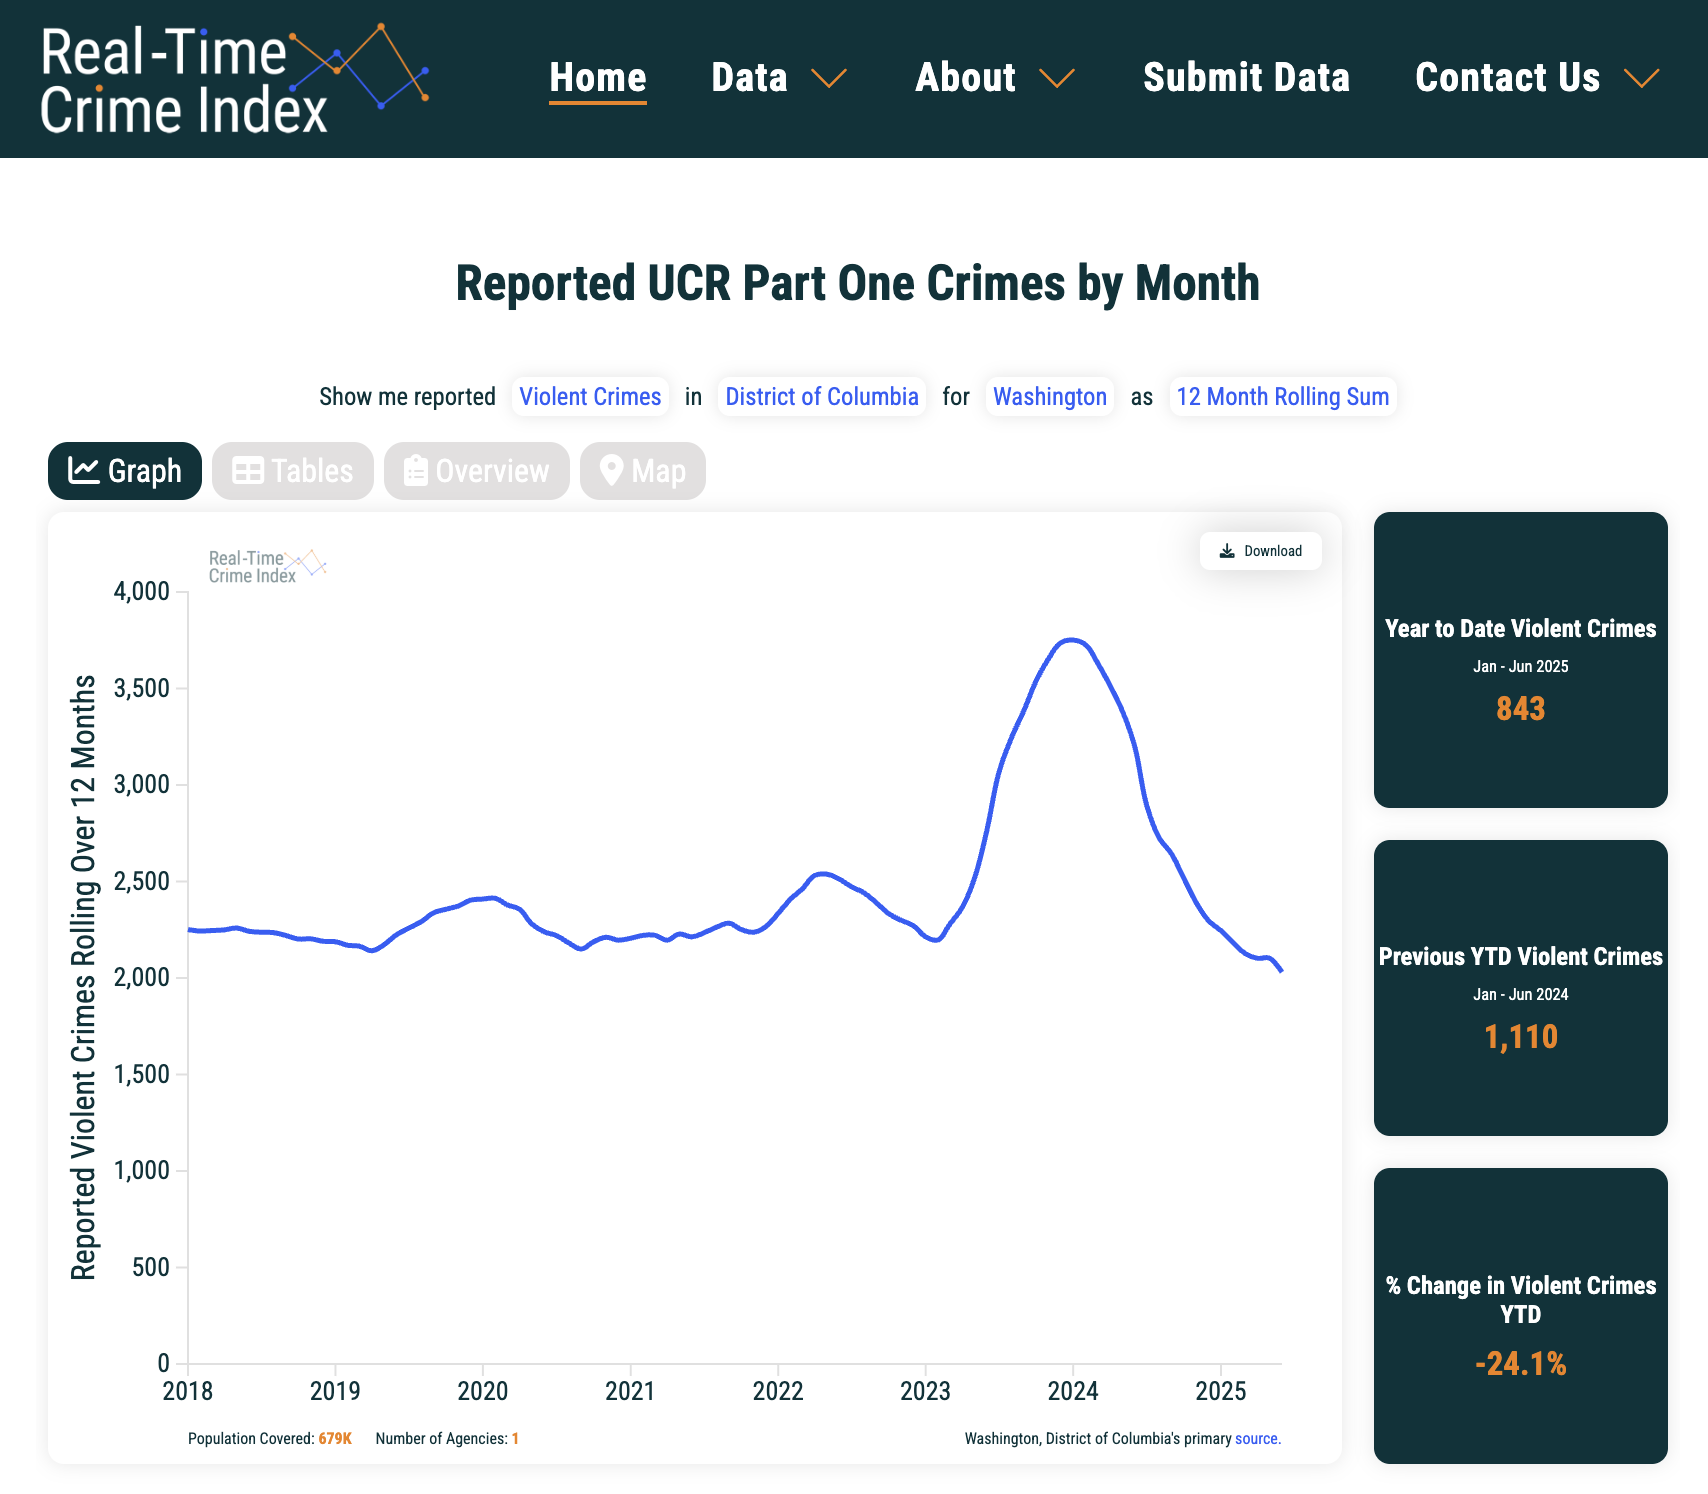Open the Contact Us menu
The width and height of the screenshot is (1708, 1494).
tap(1508, 78)
